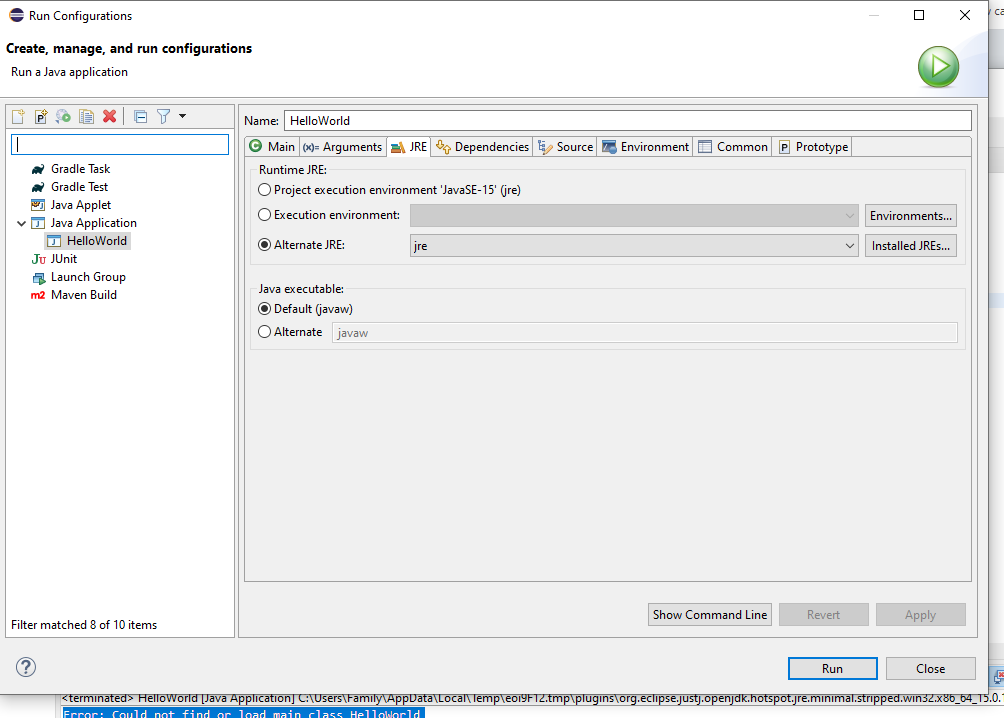The image size is (1004, 718).
Task: Click into the Name text field
Action: click(627, 121)
